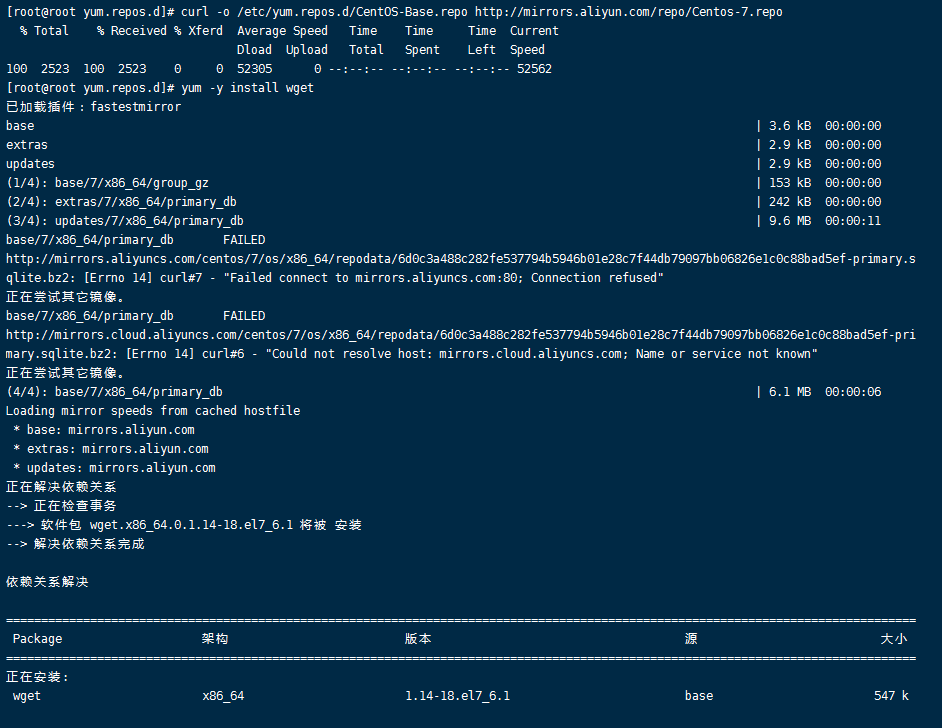Click the mirrors.cloud.aliyuncs.com repodata URL
Viewport: 942px width, 728px height.
461,344
